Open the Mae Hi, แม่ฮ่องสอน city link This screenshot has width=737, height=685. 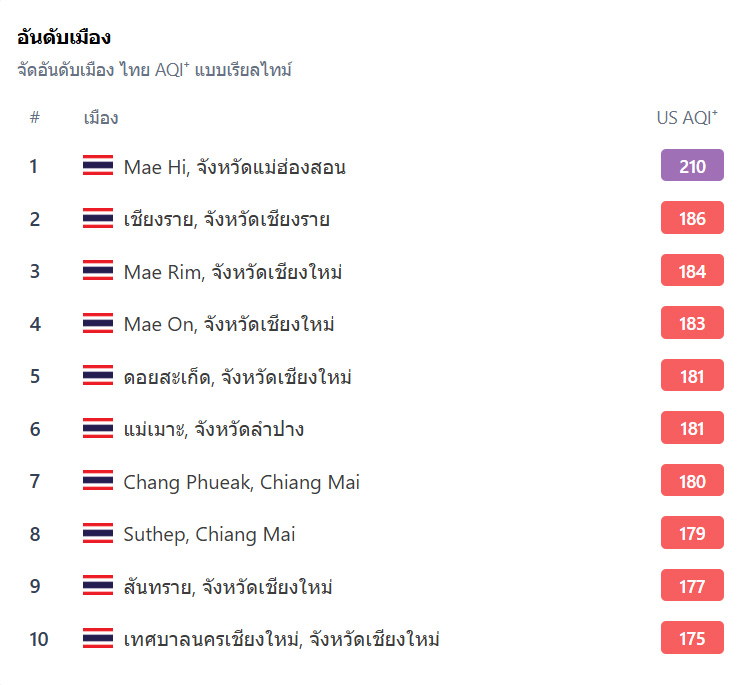235,166
